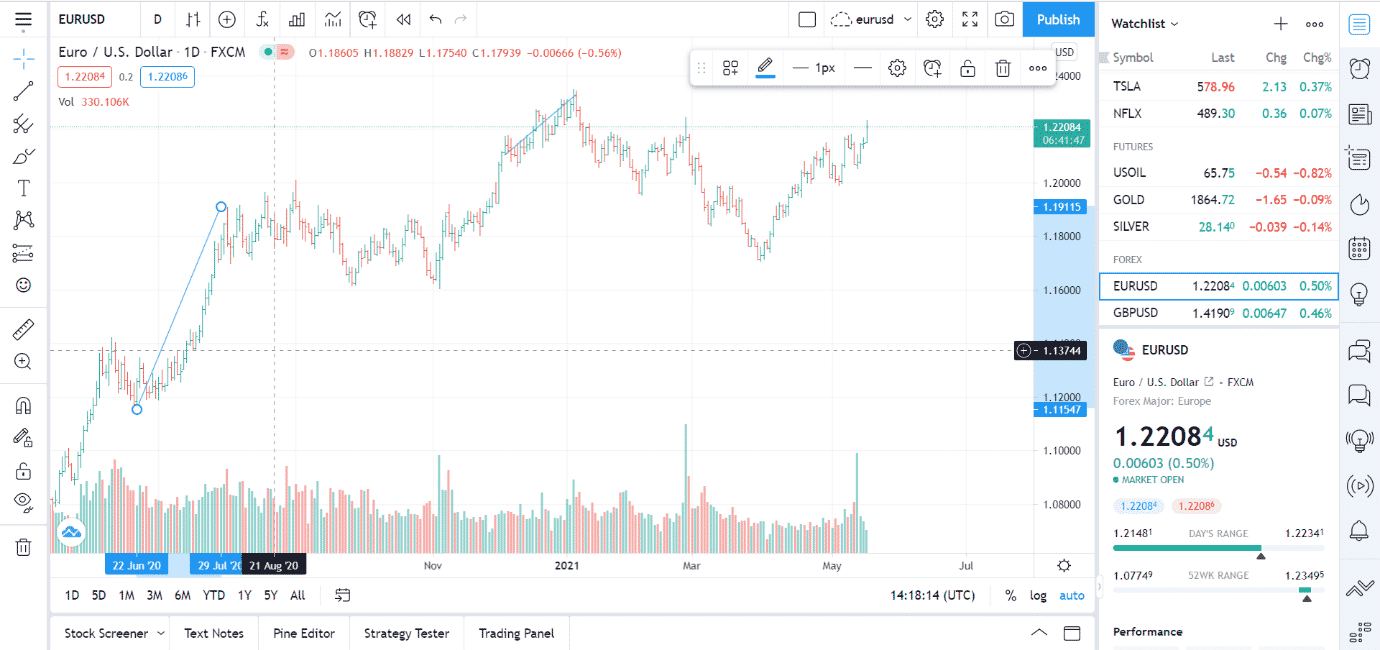The height and width of the screenshot is (650, 1380).
Task: Open the select layout rectangle icon
Action: 808,19
